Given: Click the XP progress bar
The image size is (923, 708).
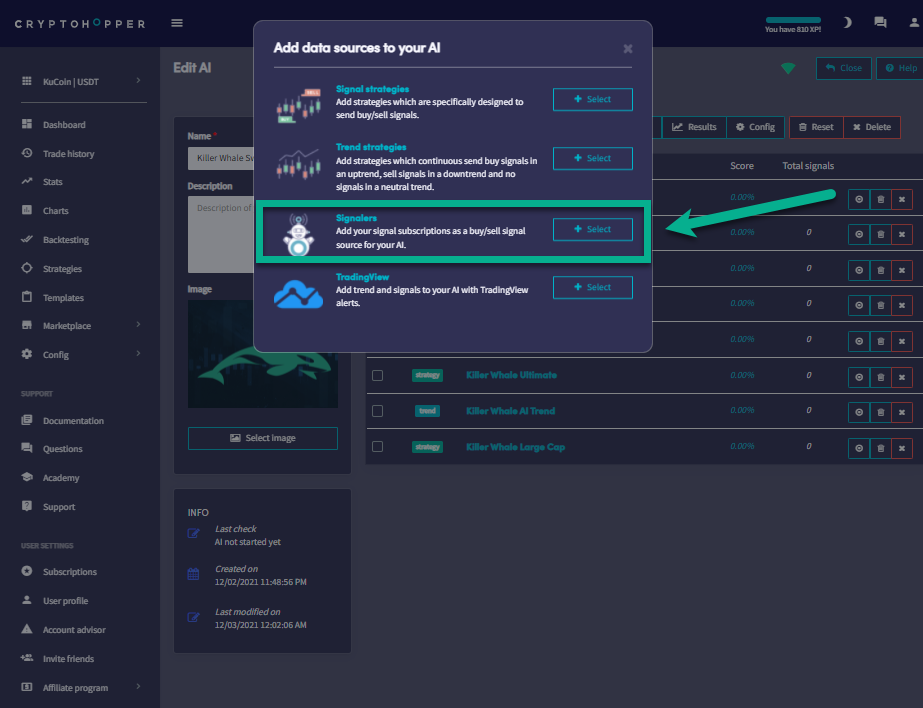Looking at the screenshot, I should pyautogui.click(x=793, y=20).
